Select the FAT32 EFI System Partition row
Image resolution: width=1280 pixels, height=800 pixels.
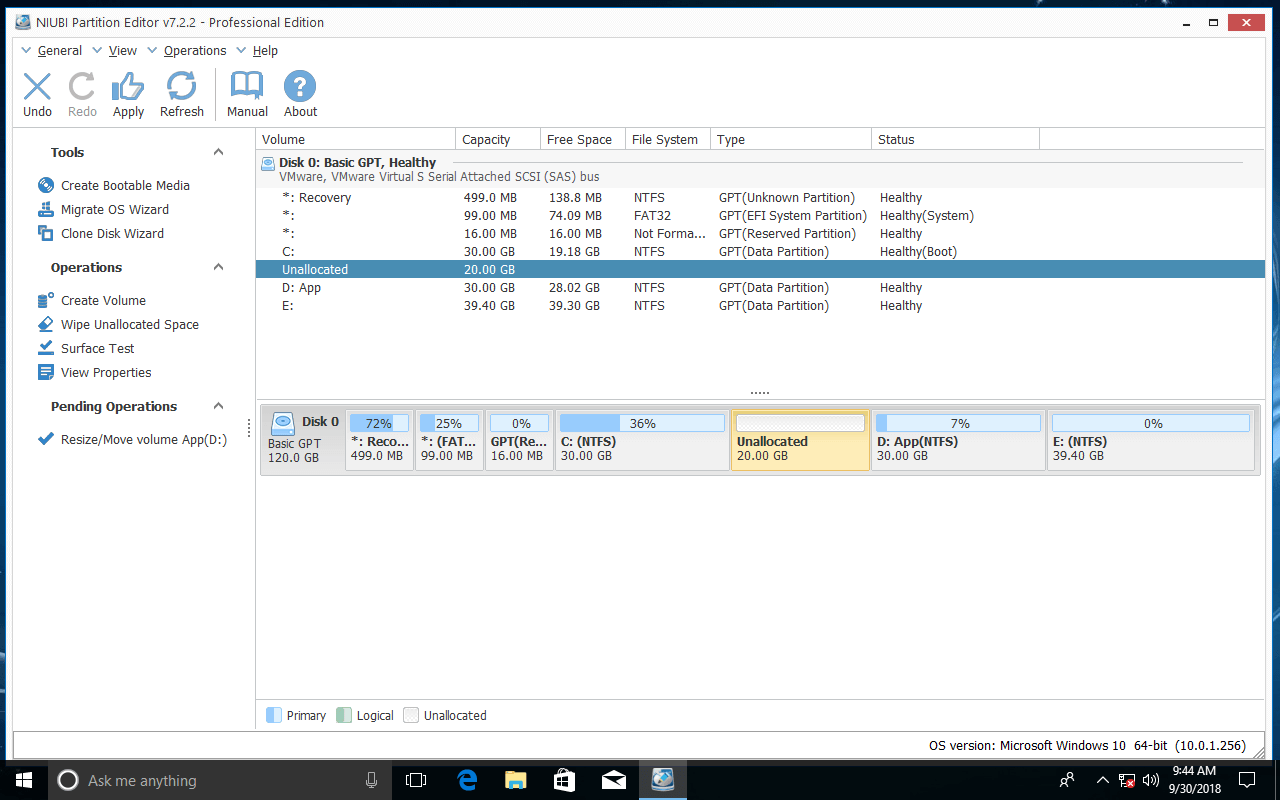[760, 216]
